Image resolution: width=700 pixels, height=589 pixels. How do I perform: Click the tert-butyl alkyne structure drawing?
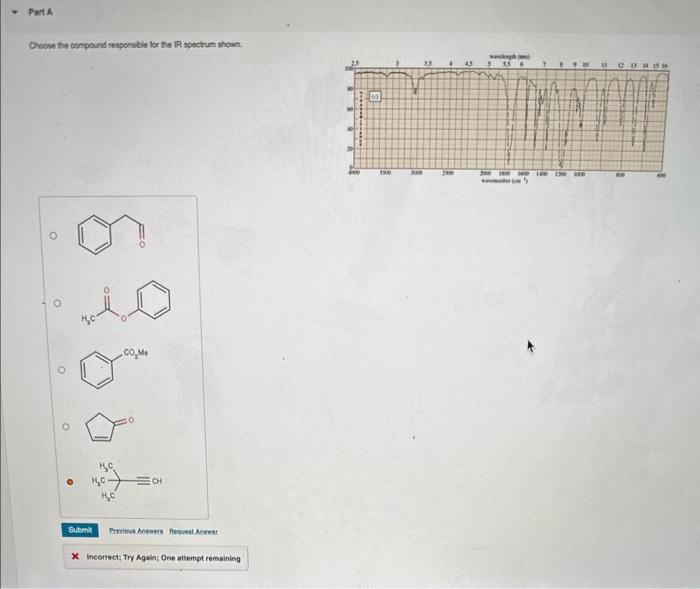pyautogui.click(x=126, y=481)
